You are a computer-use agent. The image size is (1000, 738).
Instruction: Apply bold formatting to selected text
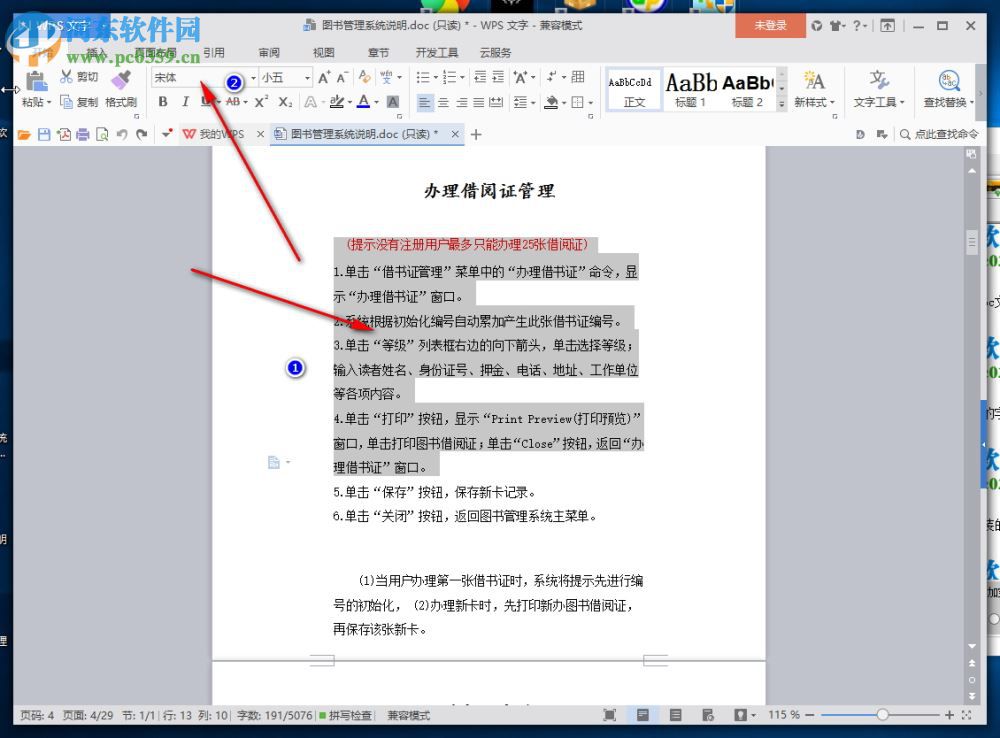click(163, 101)
